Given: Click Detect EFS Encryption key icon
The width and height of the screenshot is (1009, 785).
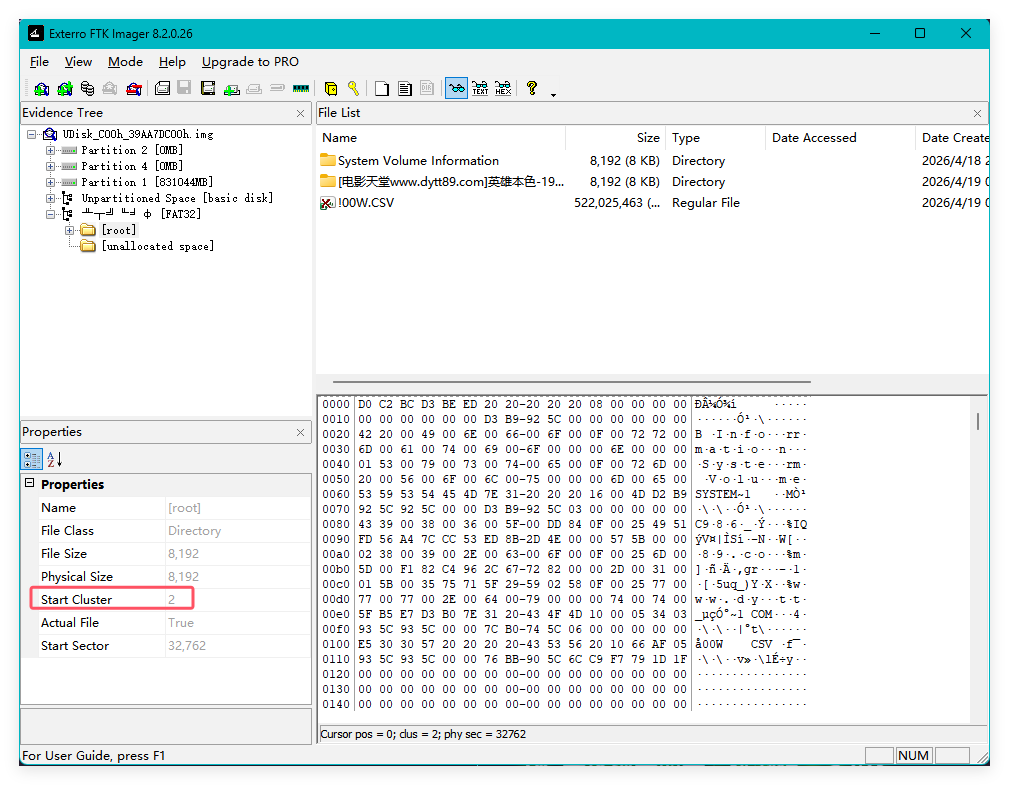Looking at the screenshot, I should pos(353,89).
